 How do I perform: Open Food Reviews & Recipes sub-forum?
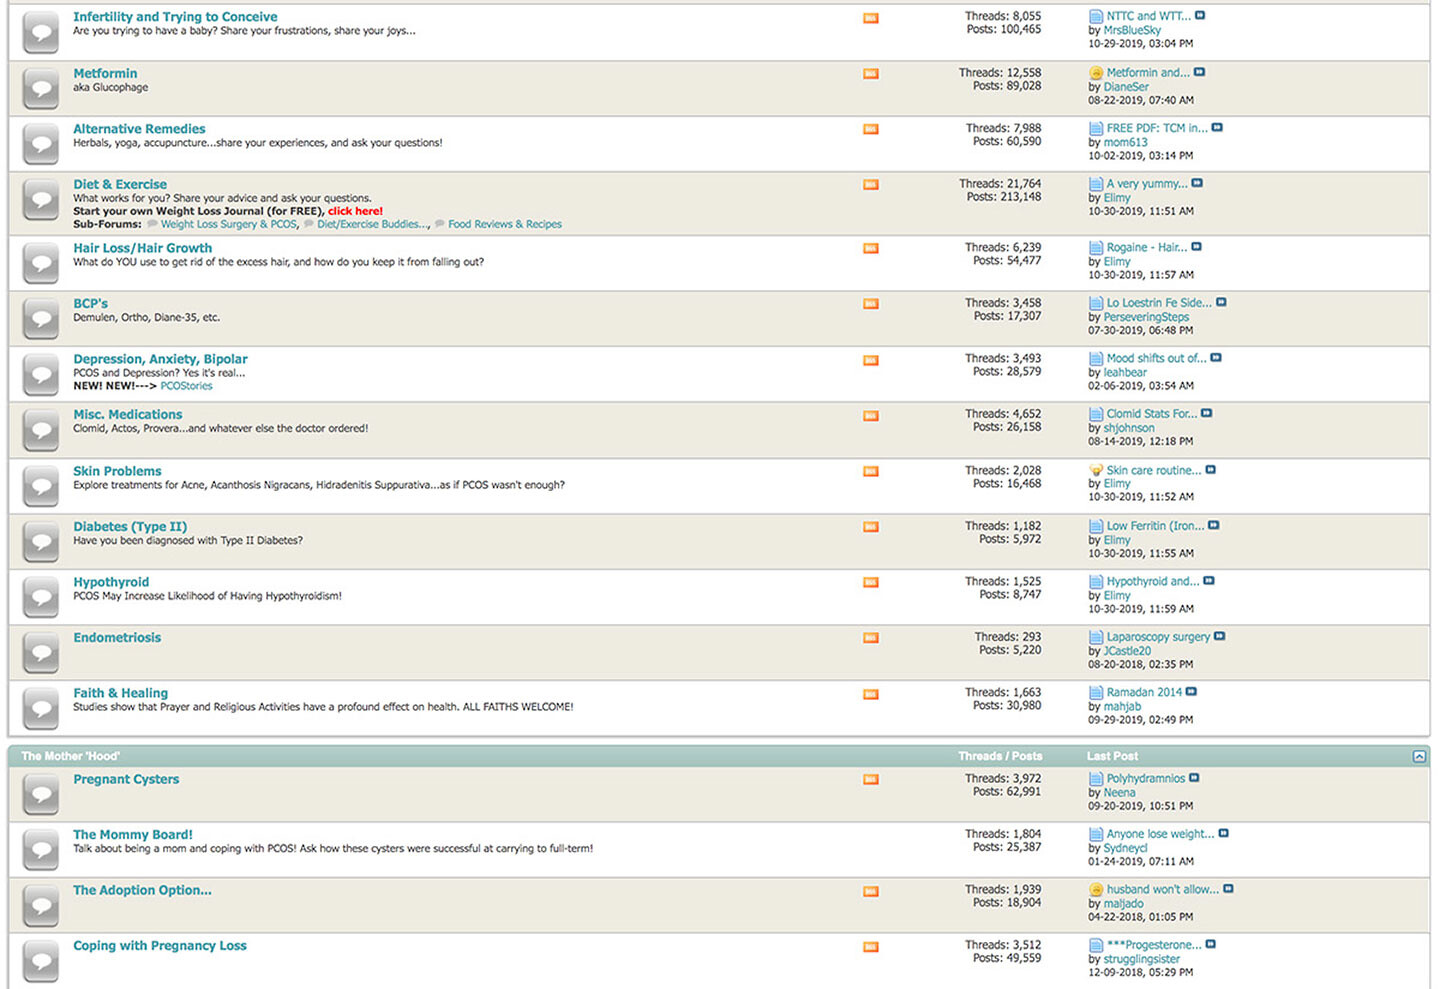[504, 225]
